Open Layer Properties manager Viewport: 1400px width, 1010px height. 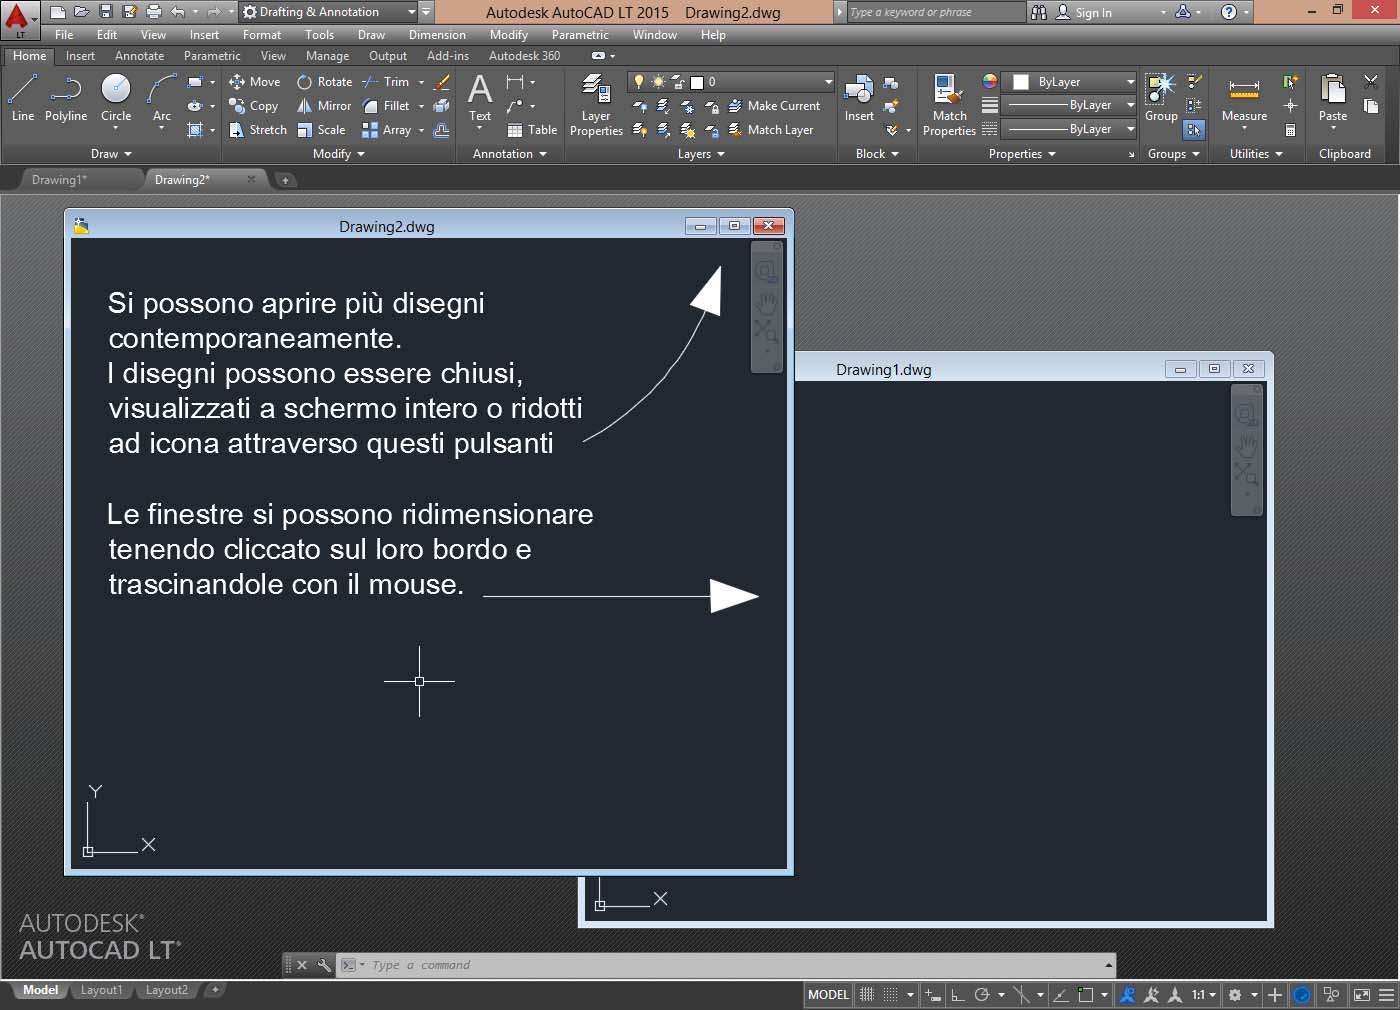click(596, 104)
